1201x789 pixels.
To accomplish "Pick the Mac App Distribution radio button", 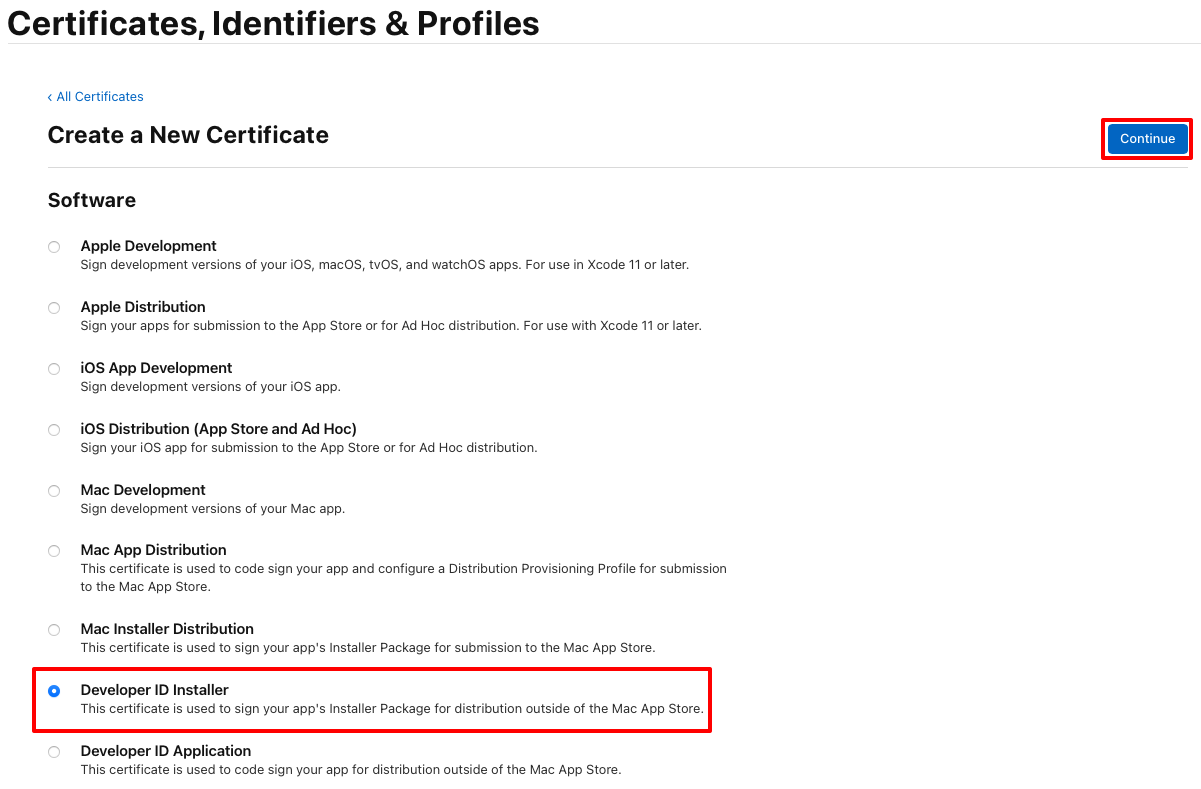I will point(54,551).
